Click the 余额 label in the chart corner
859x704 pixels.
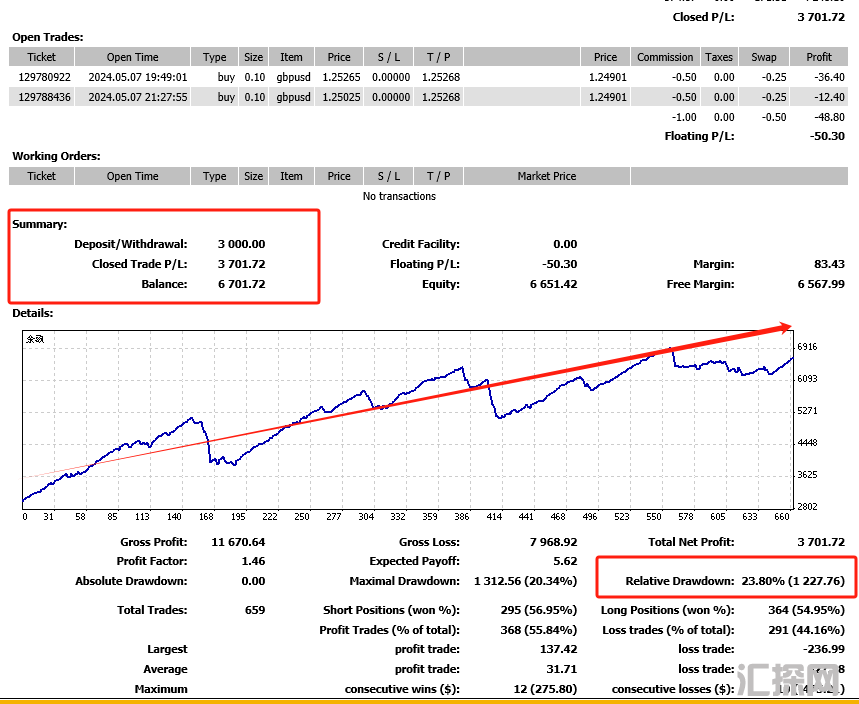click(x=35, y=339)
